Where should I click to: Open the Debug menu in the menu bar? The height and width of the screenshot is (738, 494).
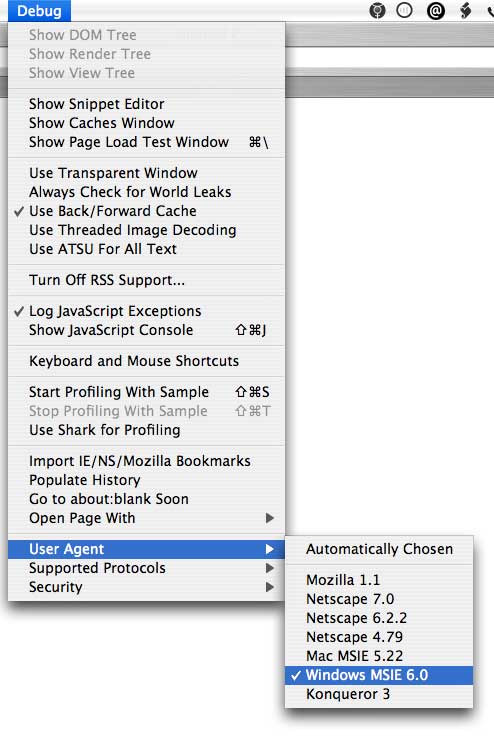[x=39, y=10]
